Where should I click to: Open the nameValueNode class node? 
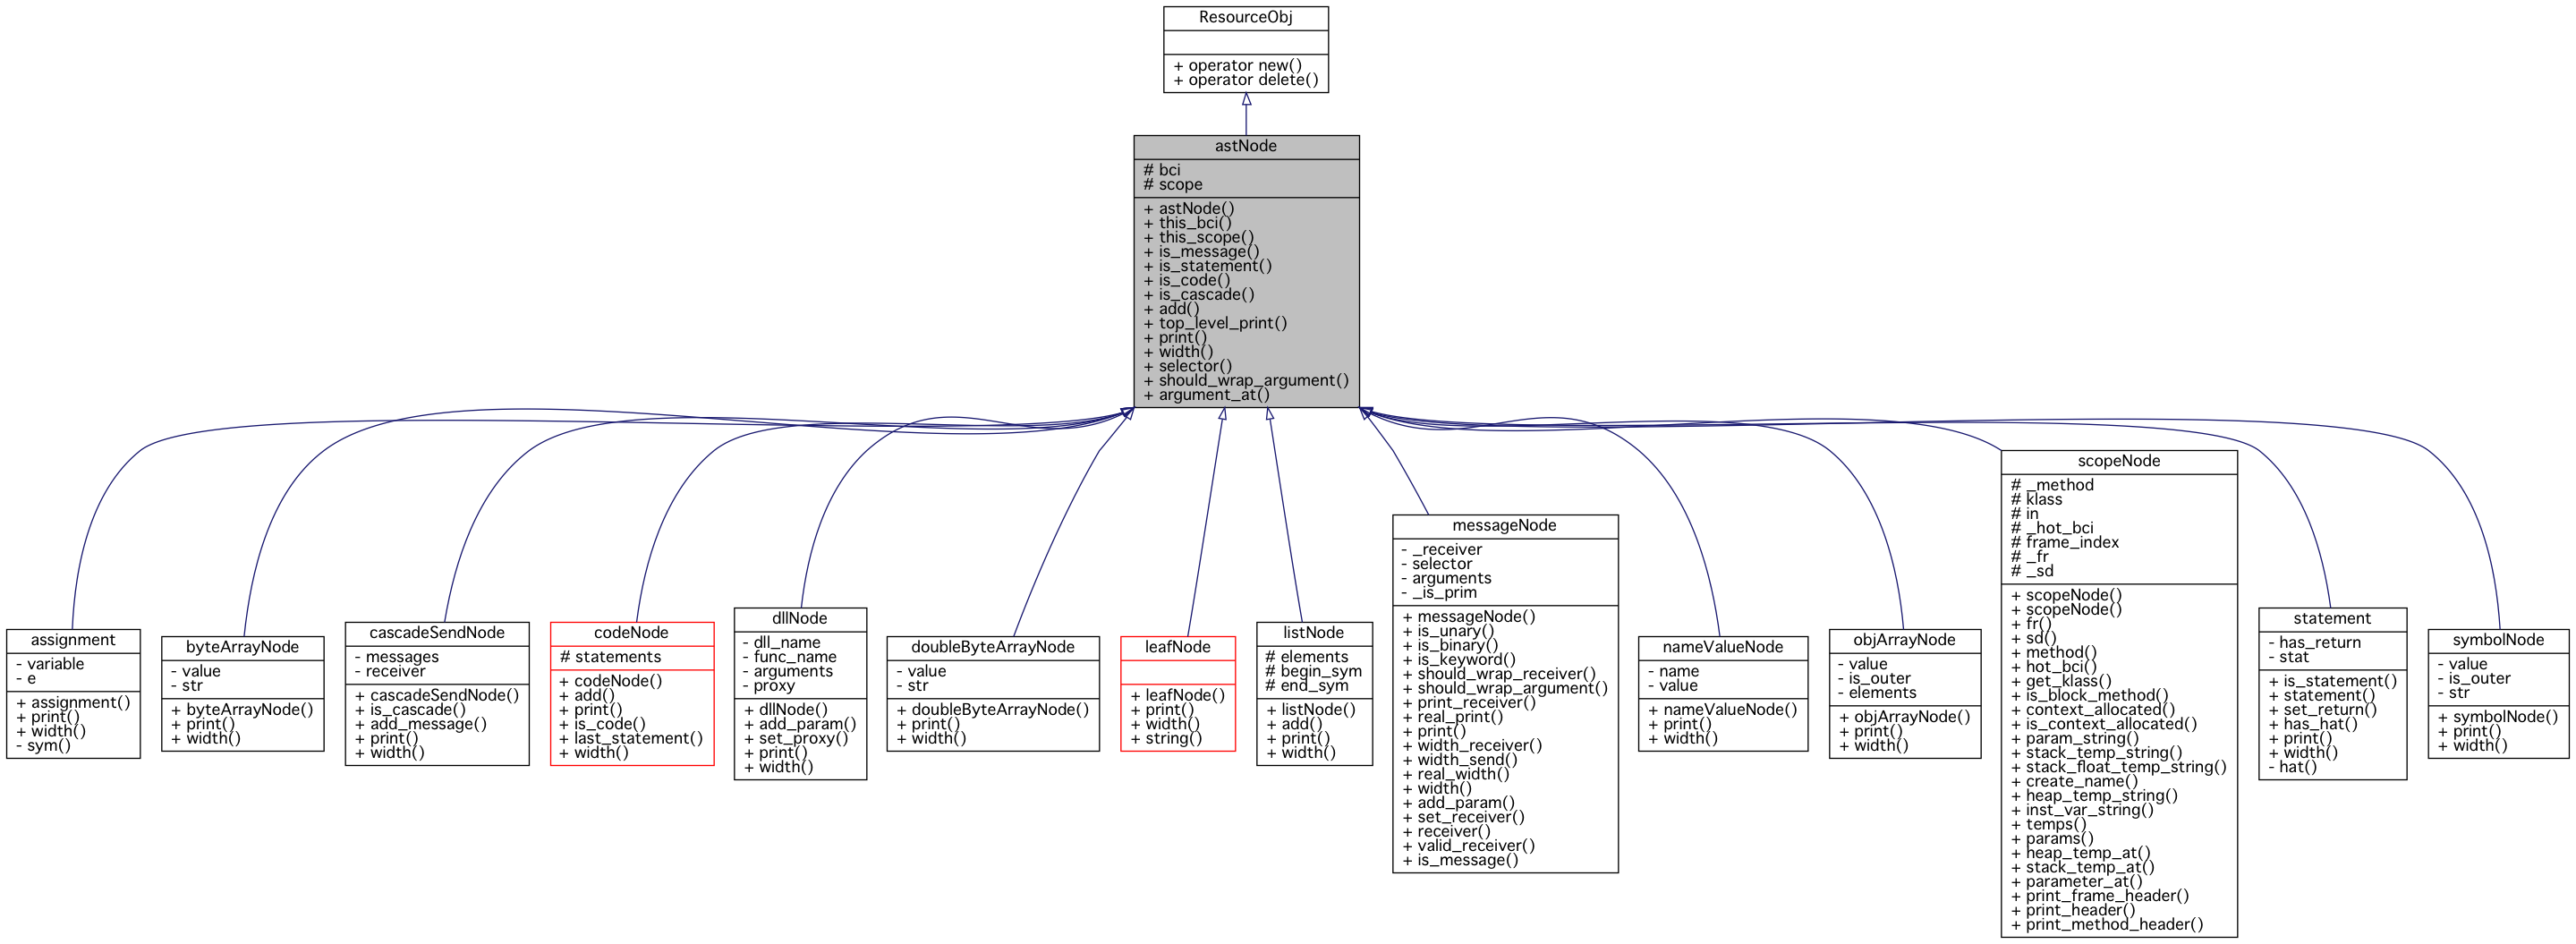click(1722, 647)
